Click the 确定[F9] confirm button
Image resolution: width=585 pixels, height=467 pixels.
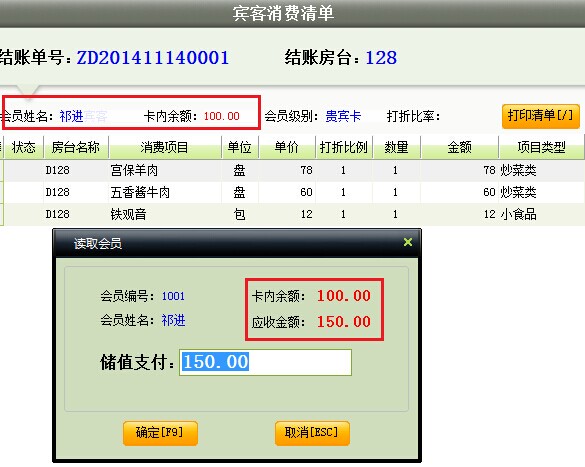point(160,433)
